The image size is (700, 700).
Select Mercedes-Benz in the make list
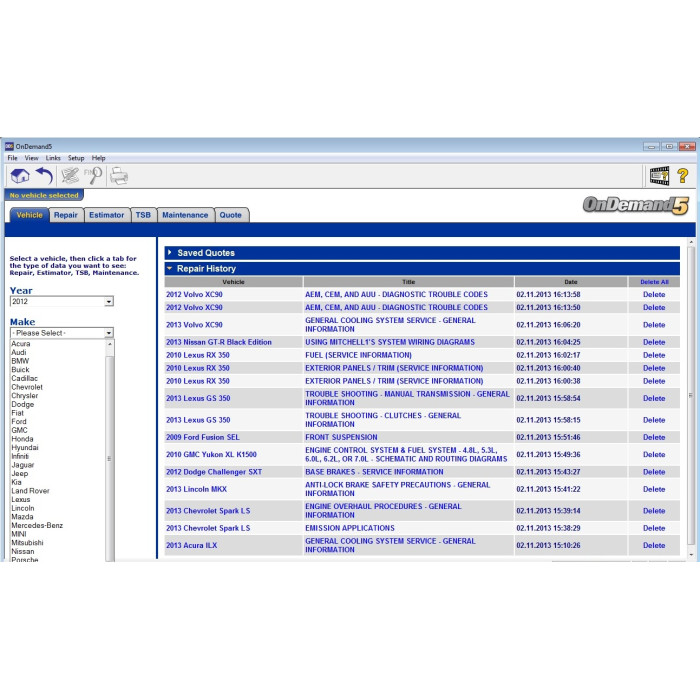pos(37,525)
